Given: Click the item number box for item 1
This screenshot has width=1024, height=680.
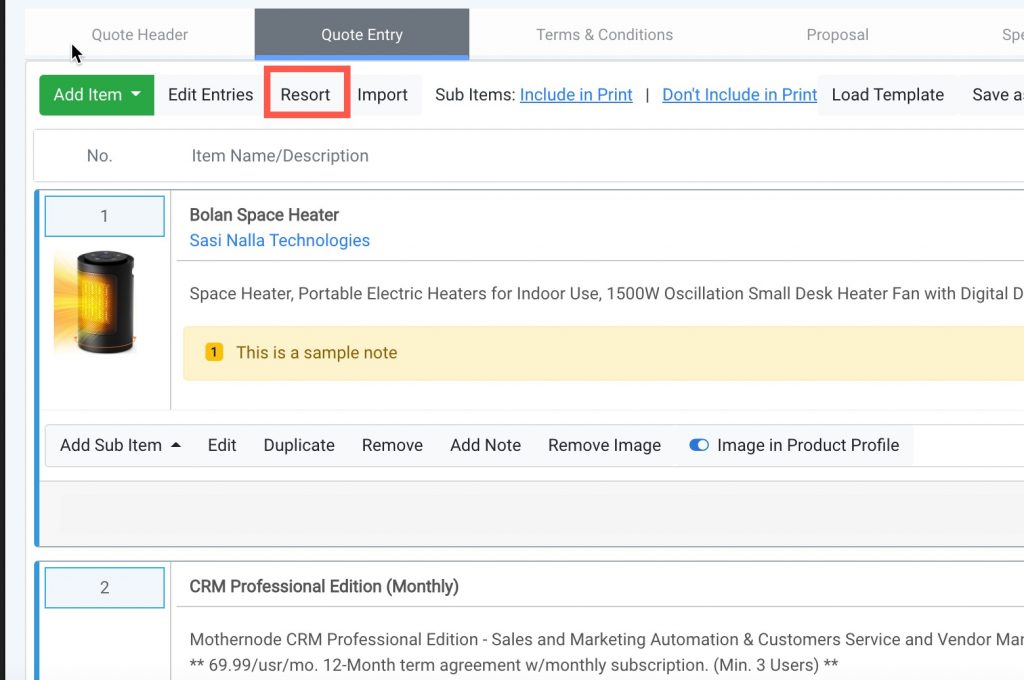Looking at the screenshot, I should tap(104, 215).
